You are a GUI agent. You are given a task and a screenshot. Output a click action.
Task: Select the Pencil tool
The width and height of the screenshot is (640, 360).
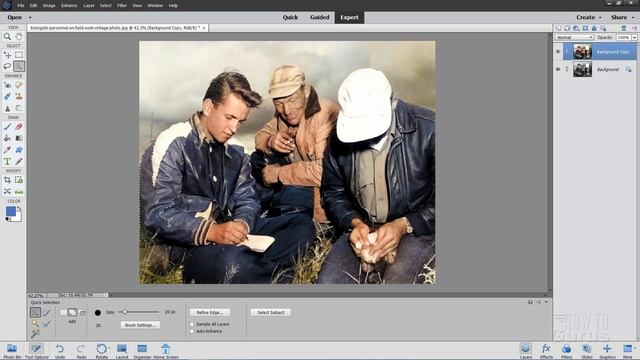point(19,161)
